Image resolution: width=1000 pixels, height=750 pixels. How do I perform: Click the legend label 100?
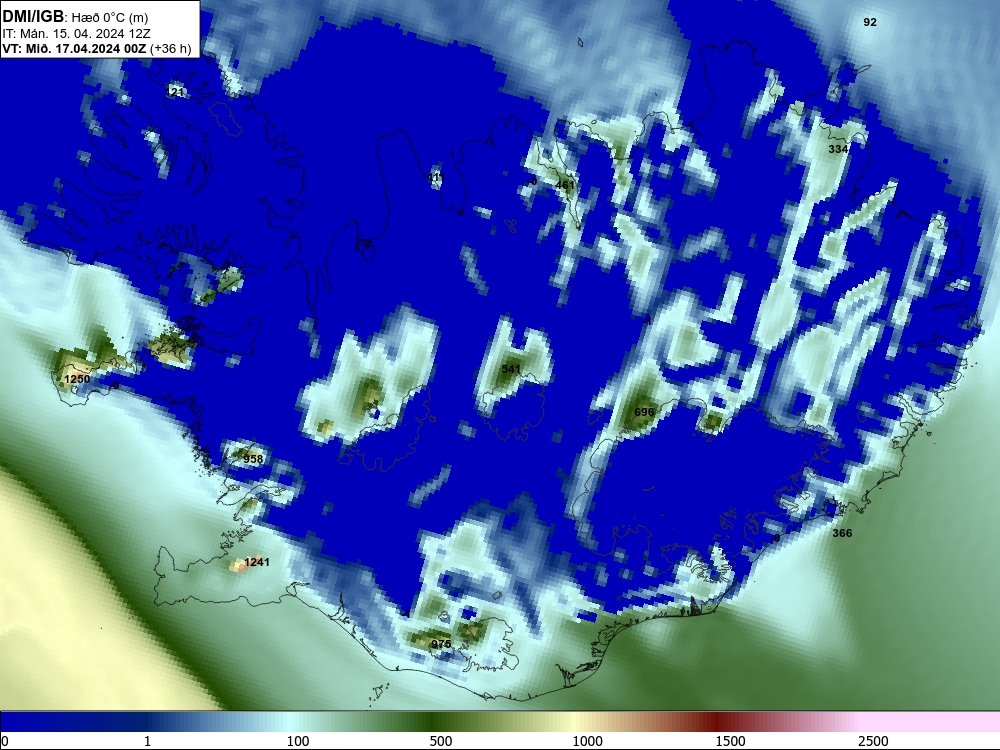pos(298,741)
